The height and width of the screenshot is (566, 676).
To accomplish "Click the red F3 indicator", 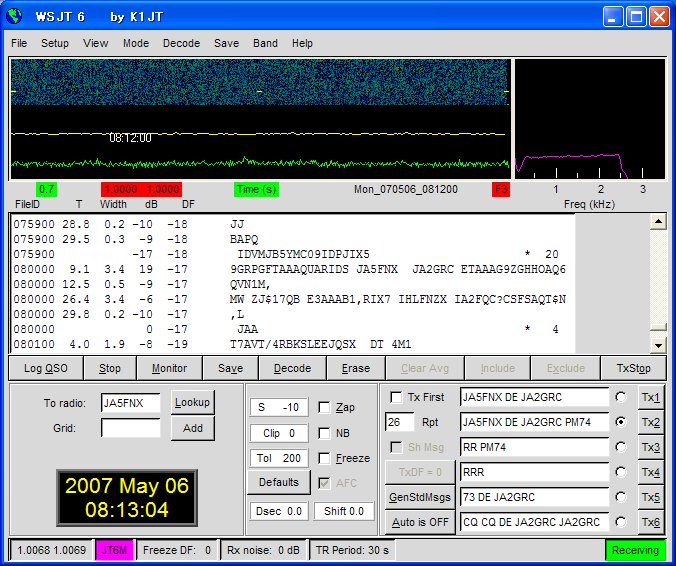I will pos(501,189).
